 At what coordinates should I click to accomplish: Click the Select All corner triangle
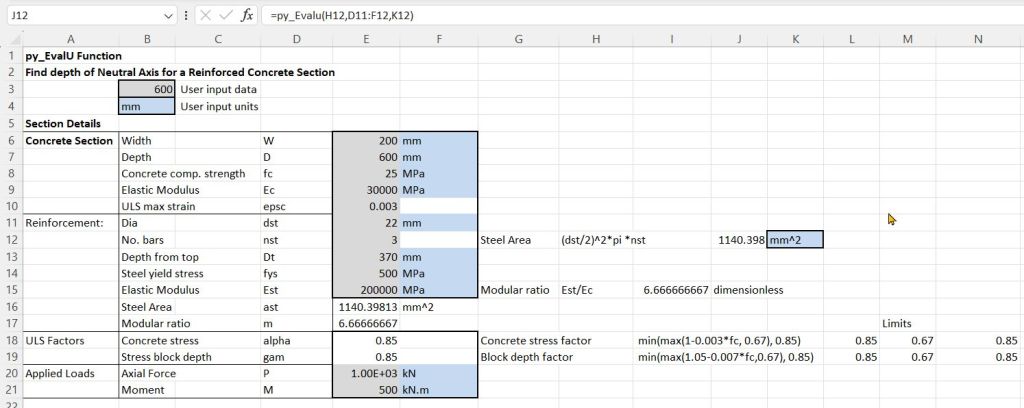click(x=10, y=38)
